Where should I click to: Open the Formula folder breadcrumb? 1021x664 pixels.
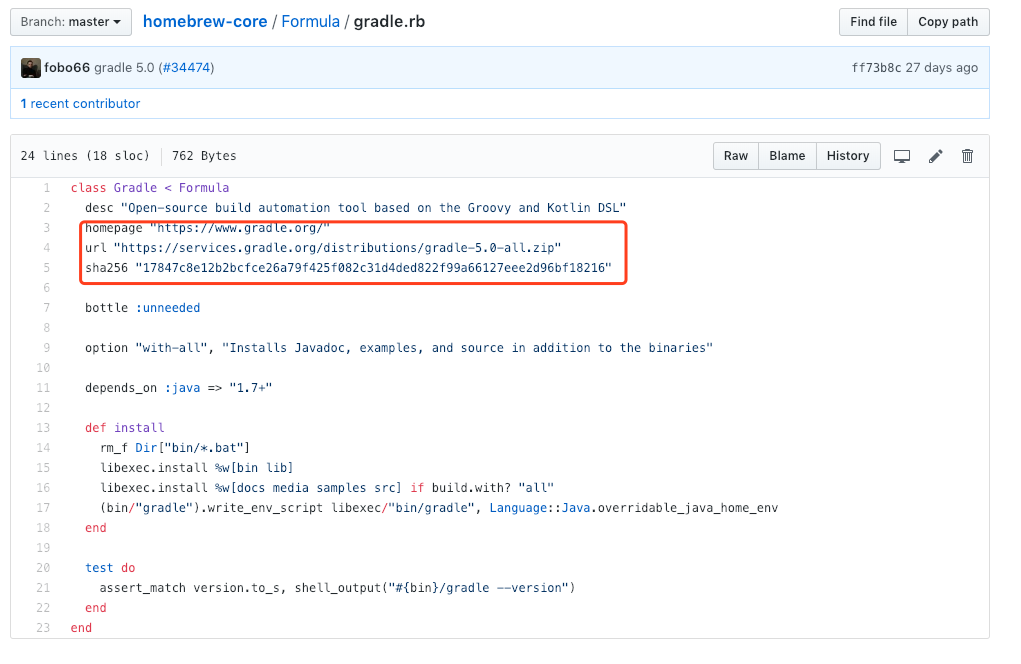[x=311, y=21]
